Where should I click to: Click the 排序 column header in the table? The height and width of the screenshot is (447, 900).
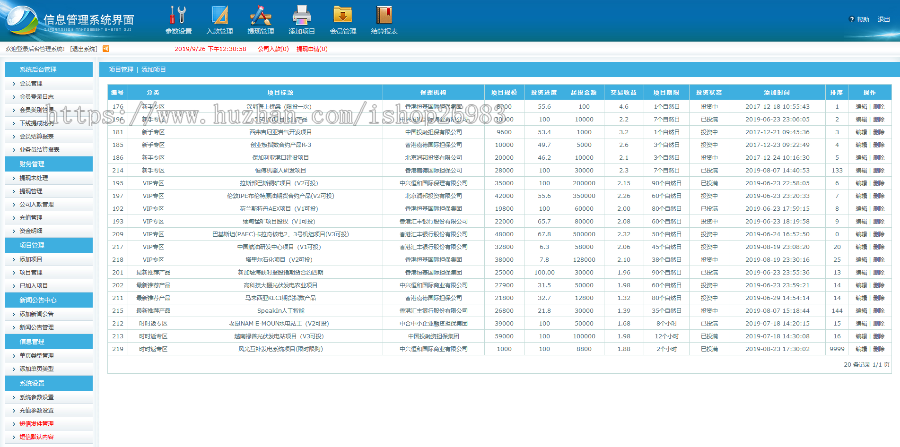(835, 91)
